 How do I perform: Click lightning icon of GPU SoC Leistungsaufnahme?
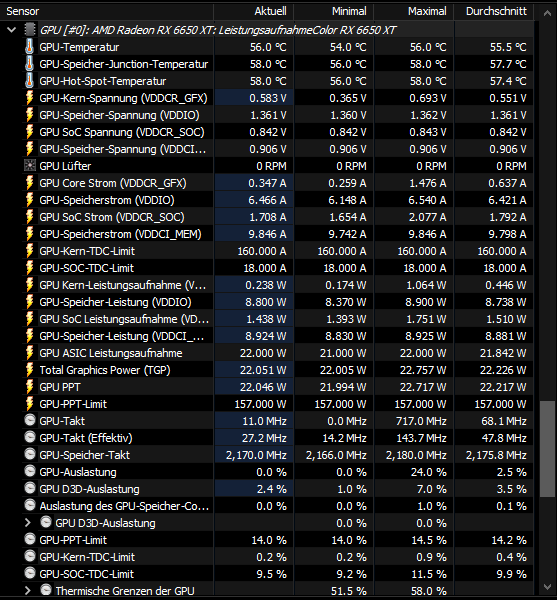[x=29, y=319]
